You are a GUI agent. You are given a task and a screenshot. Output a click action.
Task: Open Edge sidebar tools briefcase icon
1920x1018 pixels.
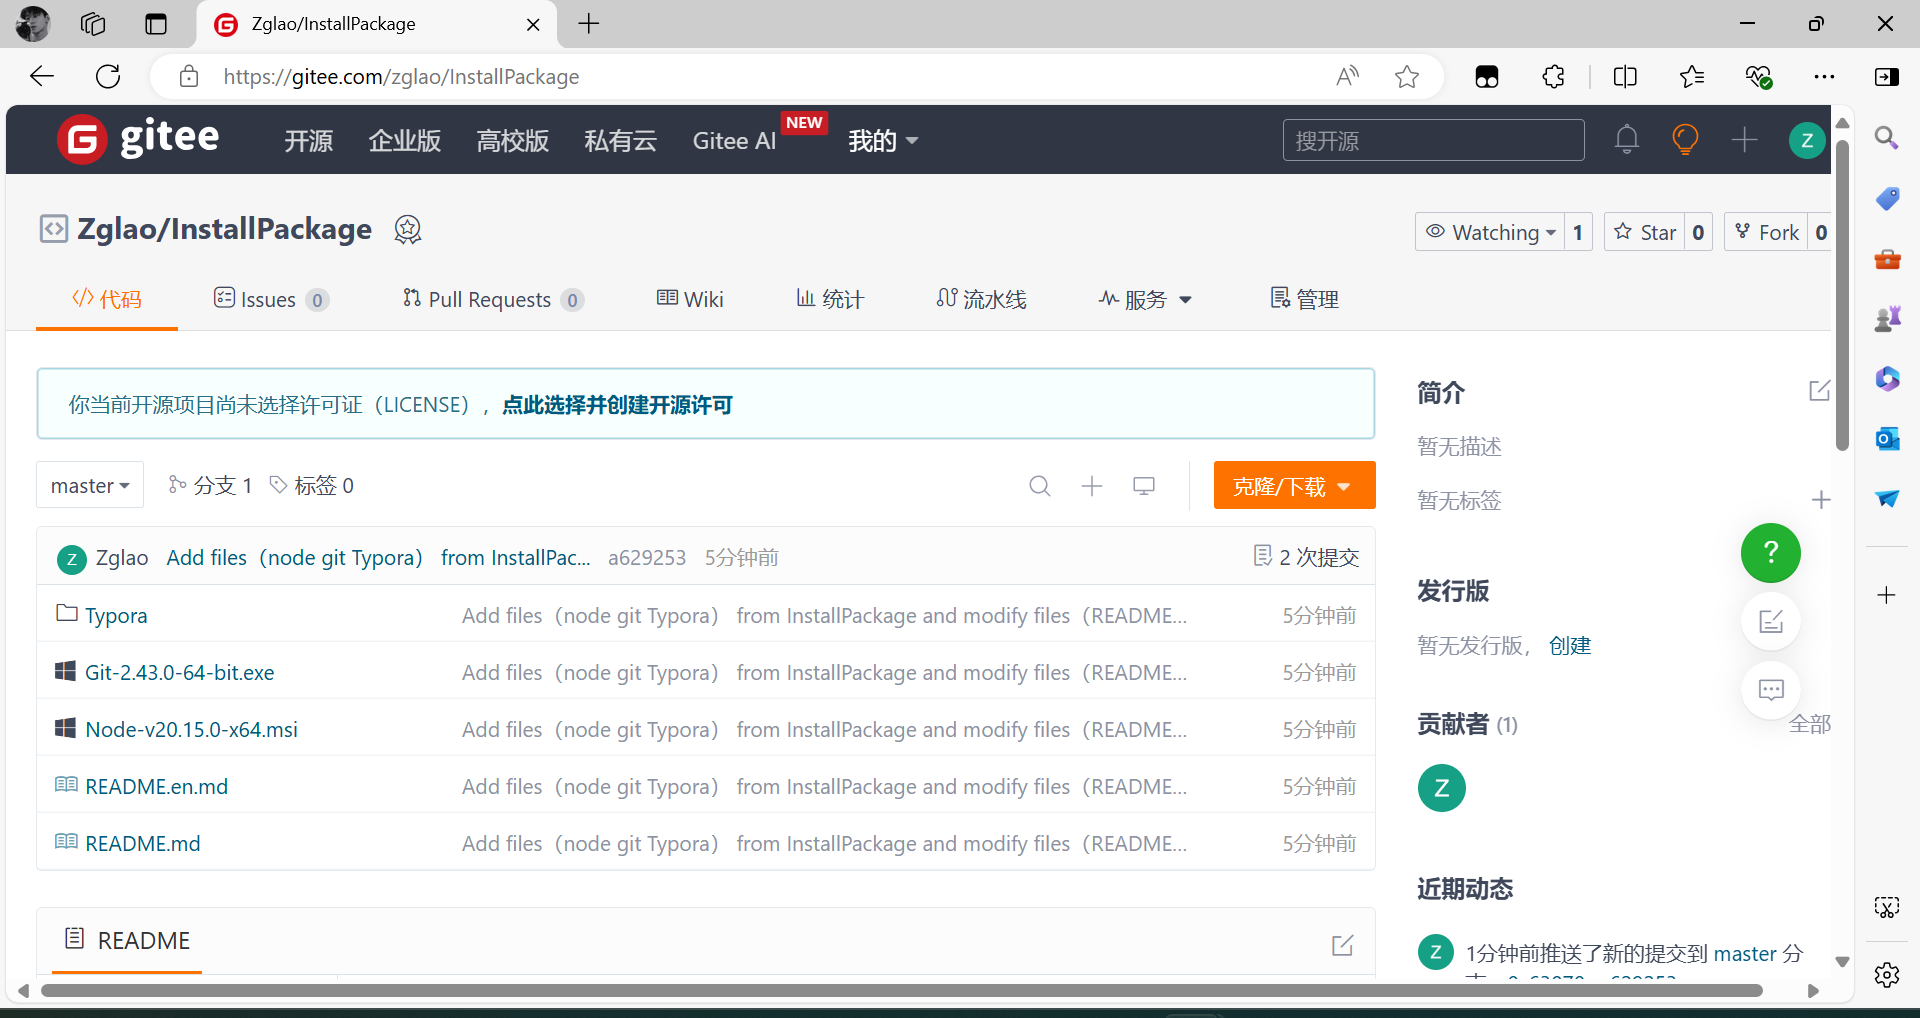coord(1887,259)
